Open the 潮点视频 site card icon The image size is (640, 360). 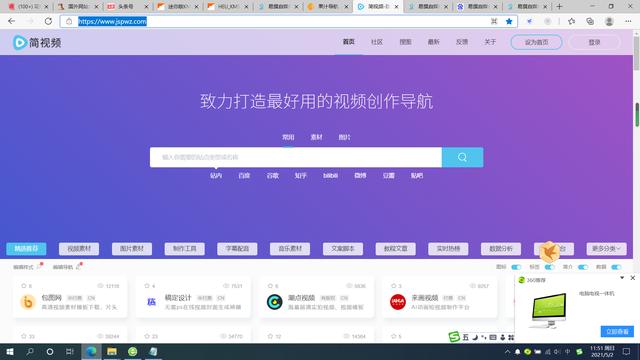pyautogui.click(x=274, y=302)
